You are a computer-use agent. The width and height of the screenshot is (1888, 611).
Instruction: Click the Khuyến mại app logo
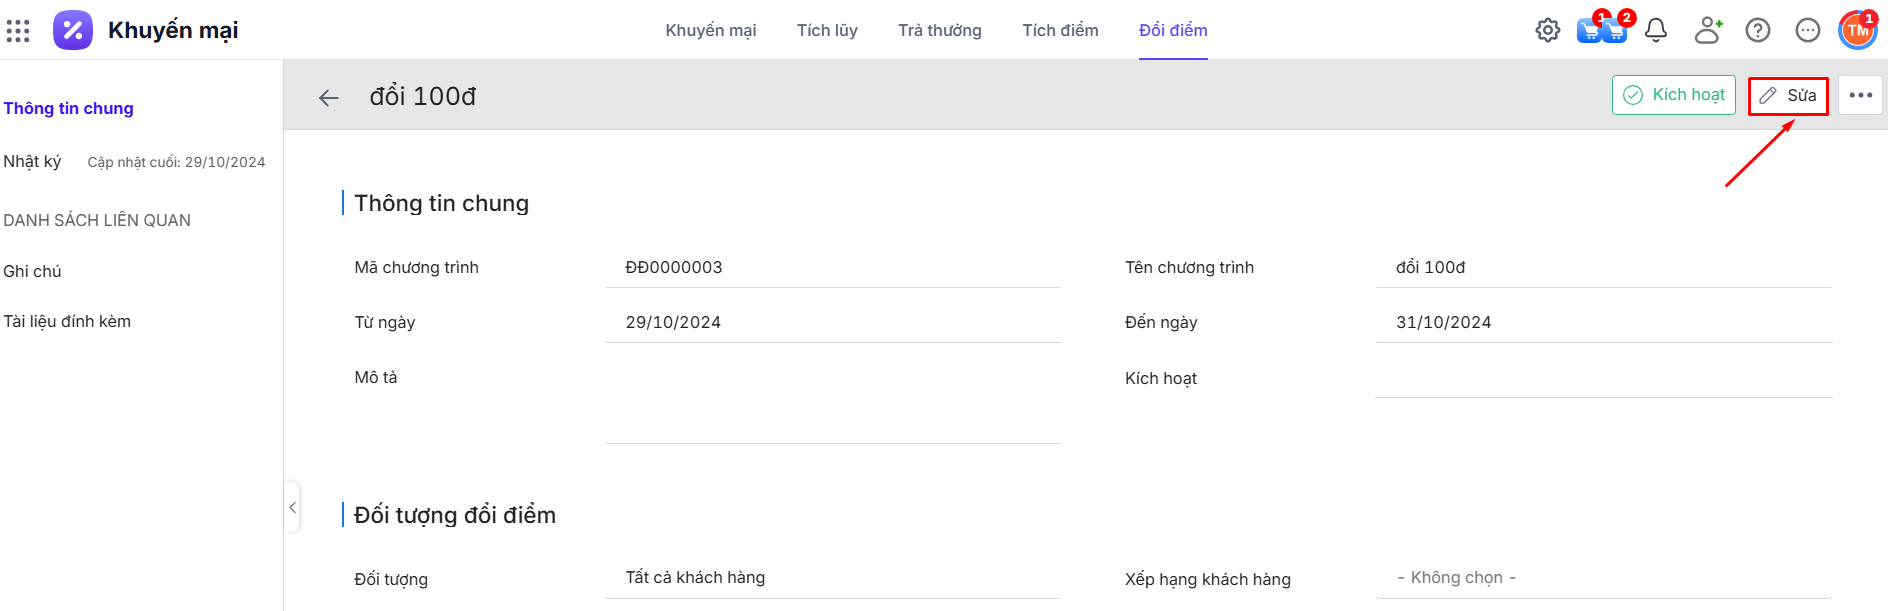pos(73,30)
